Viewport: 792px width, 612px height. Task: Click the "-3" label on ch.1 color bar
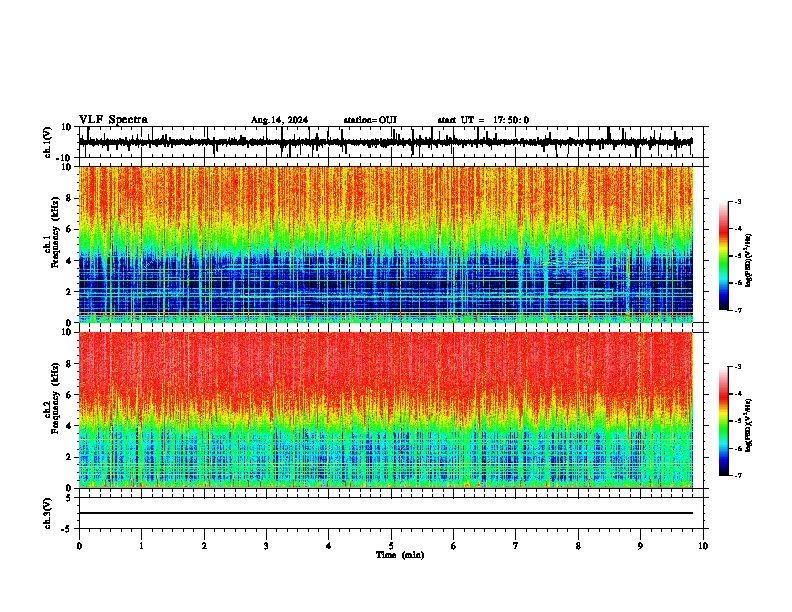(x=738, y=202)
